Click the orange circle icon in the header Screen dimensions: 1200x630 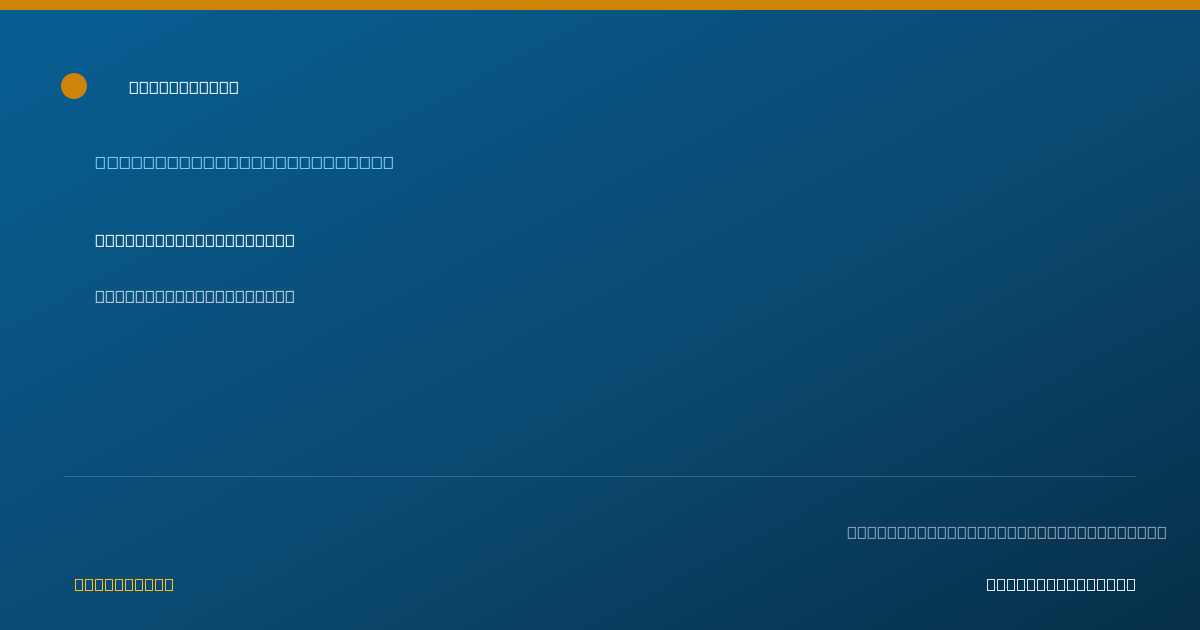click(74, 86)
